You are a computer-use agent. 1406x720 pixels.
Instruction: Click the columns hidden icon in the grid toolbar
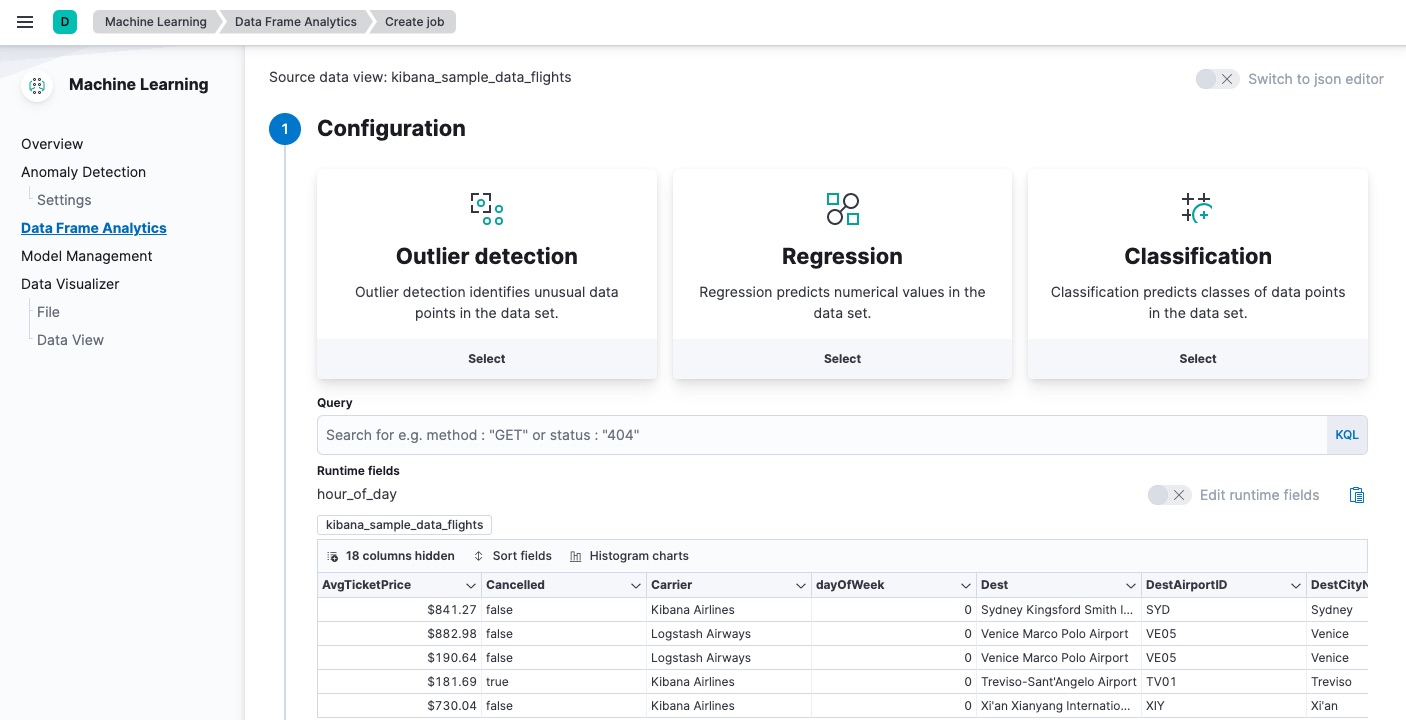point(333,555)
